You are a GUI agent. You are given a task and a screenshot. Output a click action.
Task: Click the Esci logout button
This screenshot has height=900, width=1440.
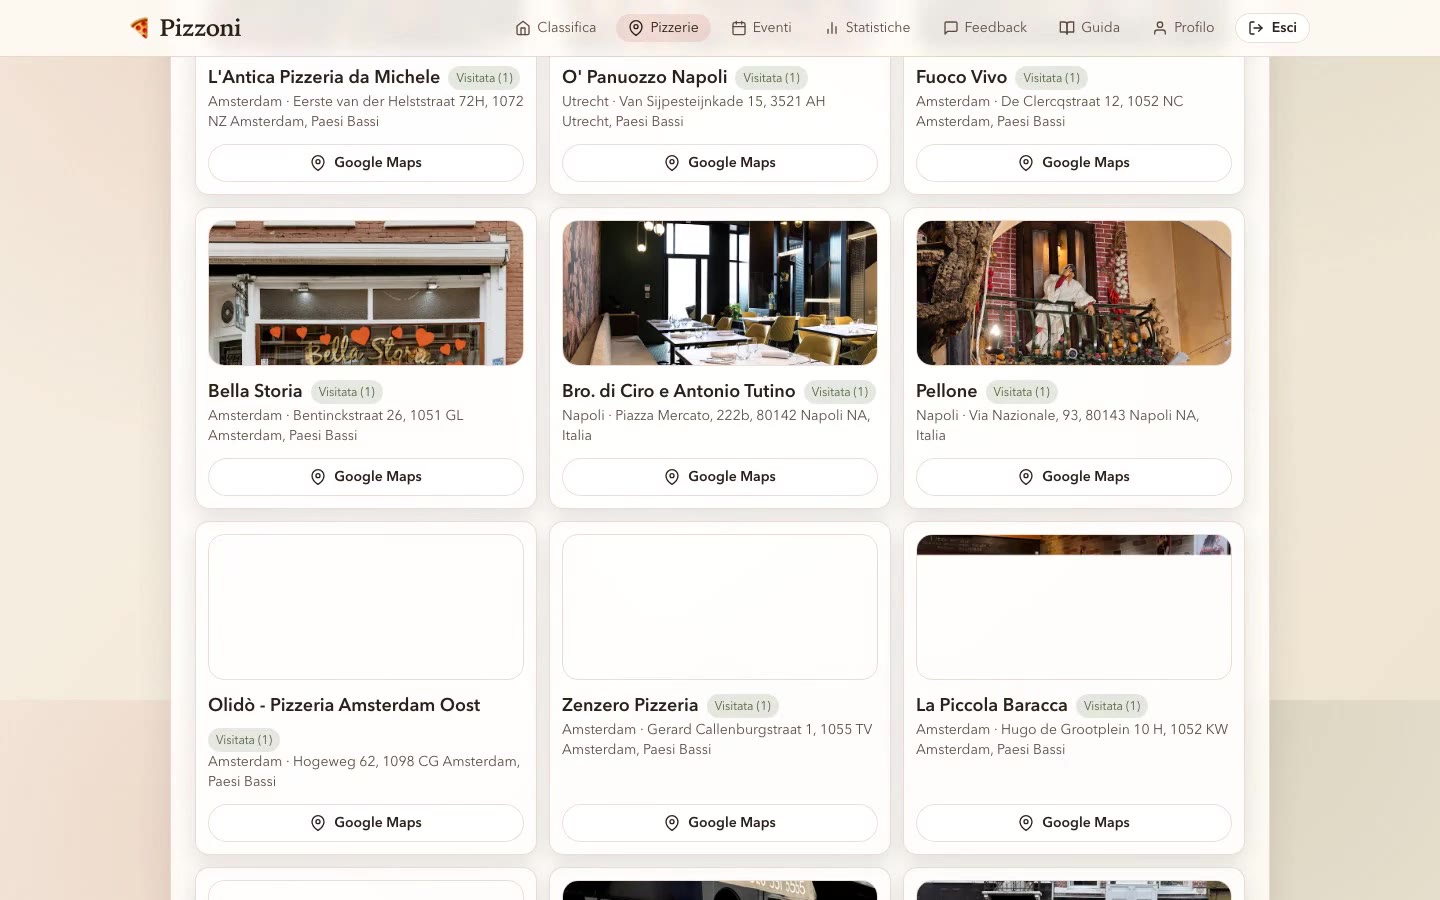point(1272,28)
